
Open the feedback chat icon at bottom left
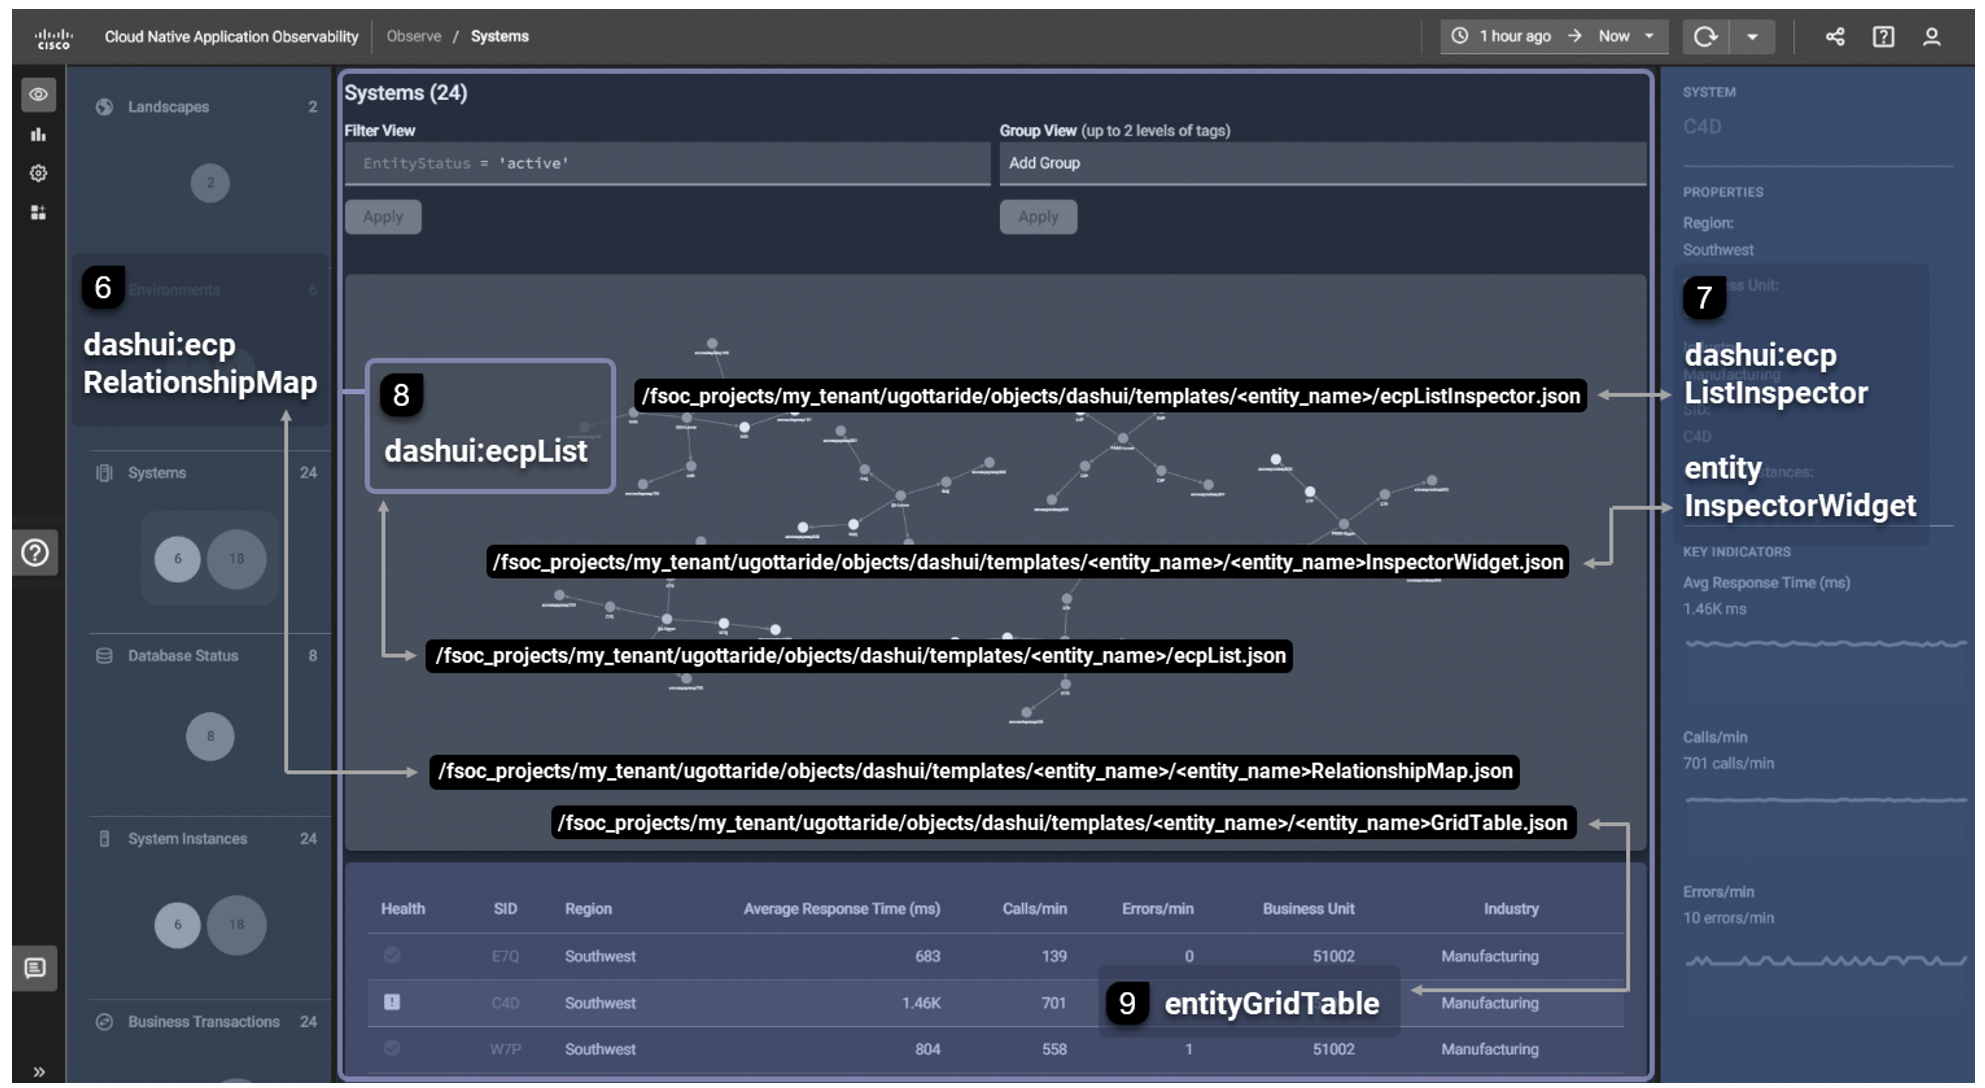[35, 968]
